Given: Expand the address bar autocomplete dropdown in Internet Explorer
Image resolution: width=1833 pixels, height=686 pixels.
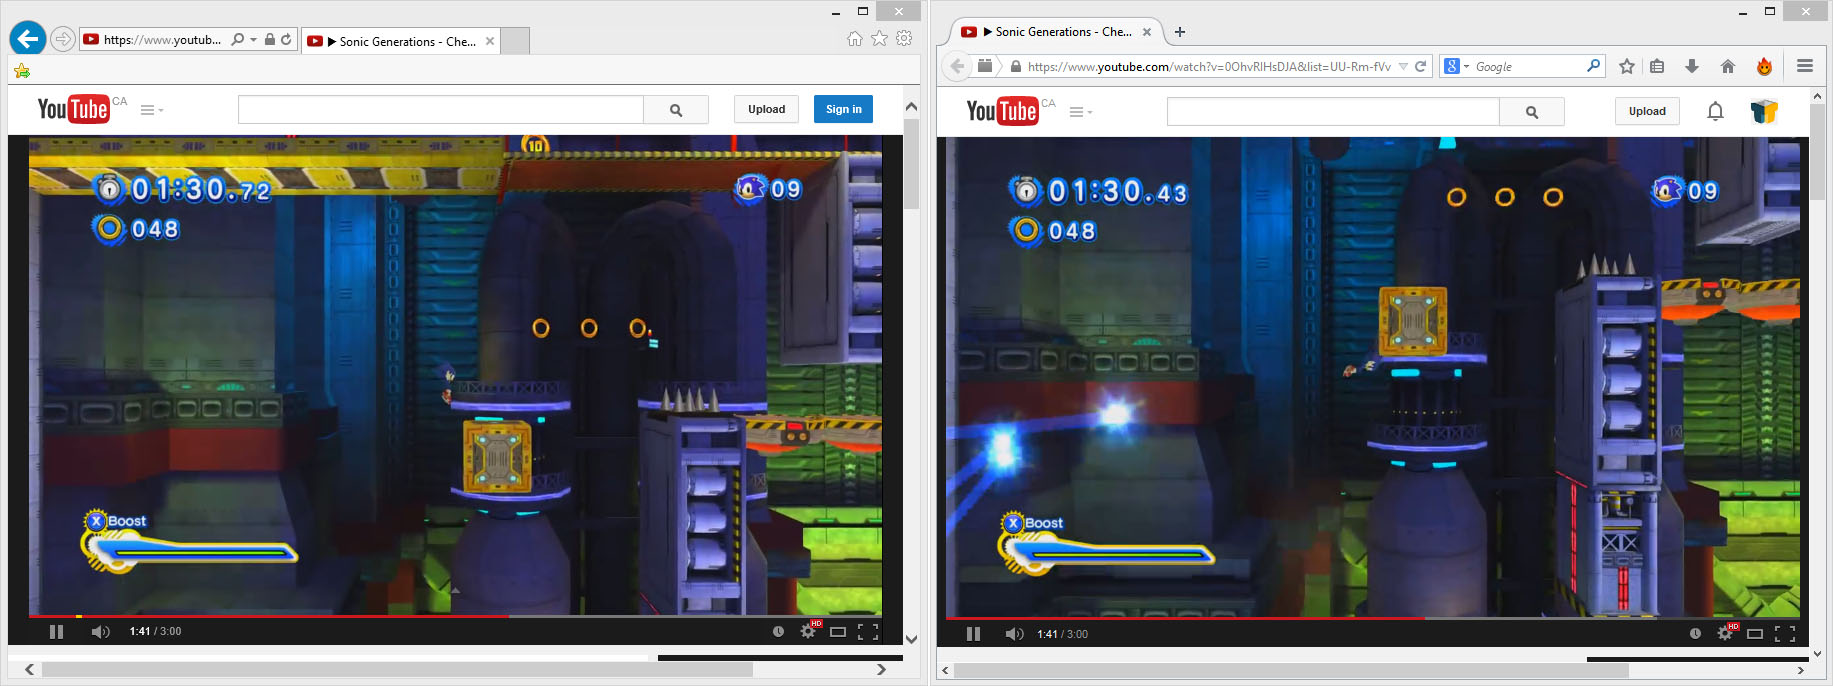Looking at the screenshot, I should point(253,40).
